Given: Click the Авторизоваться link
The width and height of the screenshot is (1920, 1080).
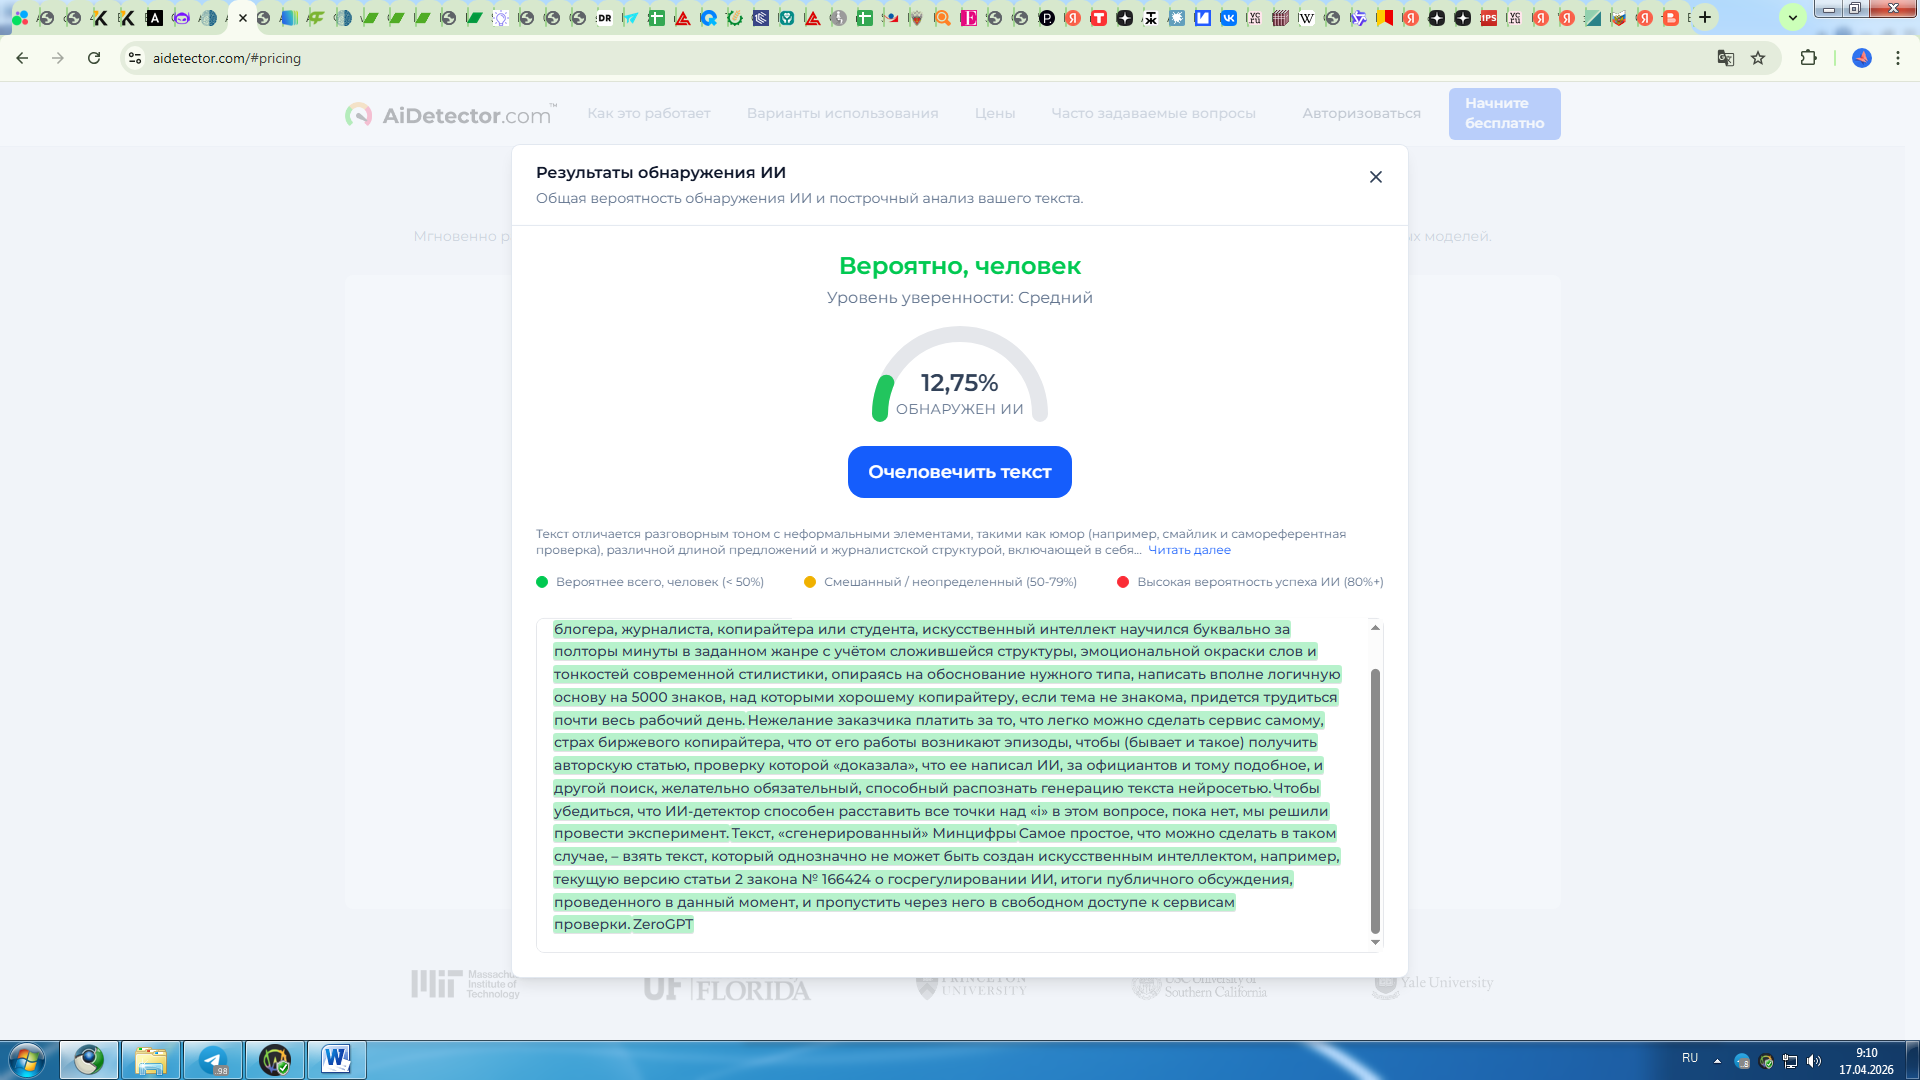Looking at the screenshot, I should coord(1361,113).
